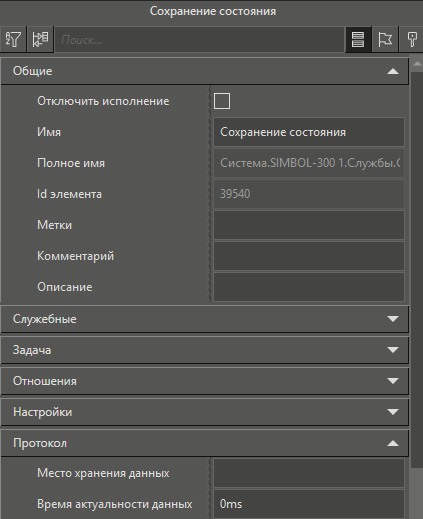
Task: Click the Место хранения данных field
Action: coord(309,473)
